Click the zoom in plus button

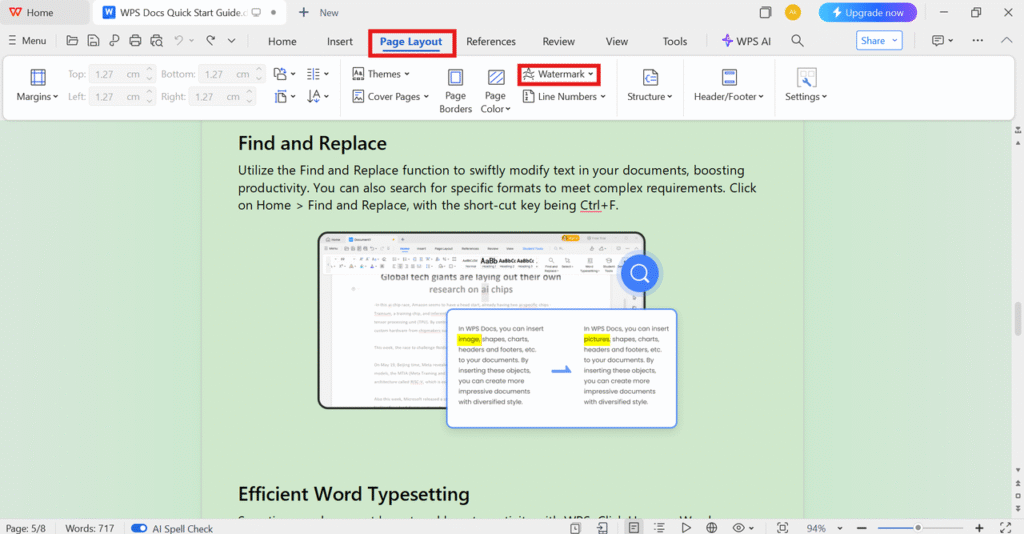pyautogui.click(x=979, y=527)
